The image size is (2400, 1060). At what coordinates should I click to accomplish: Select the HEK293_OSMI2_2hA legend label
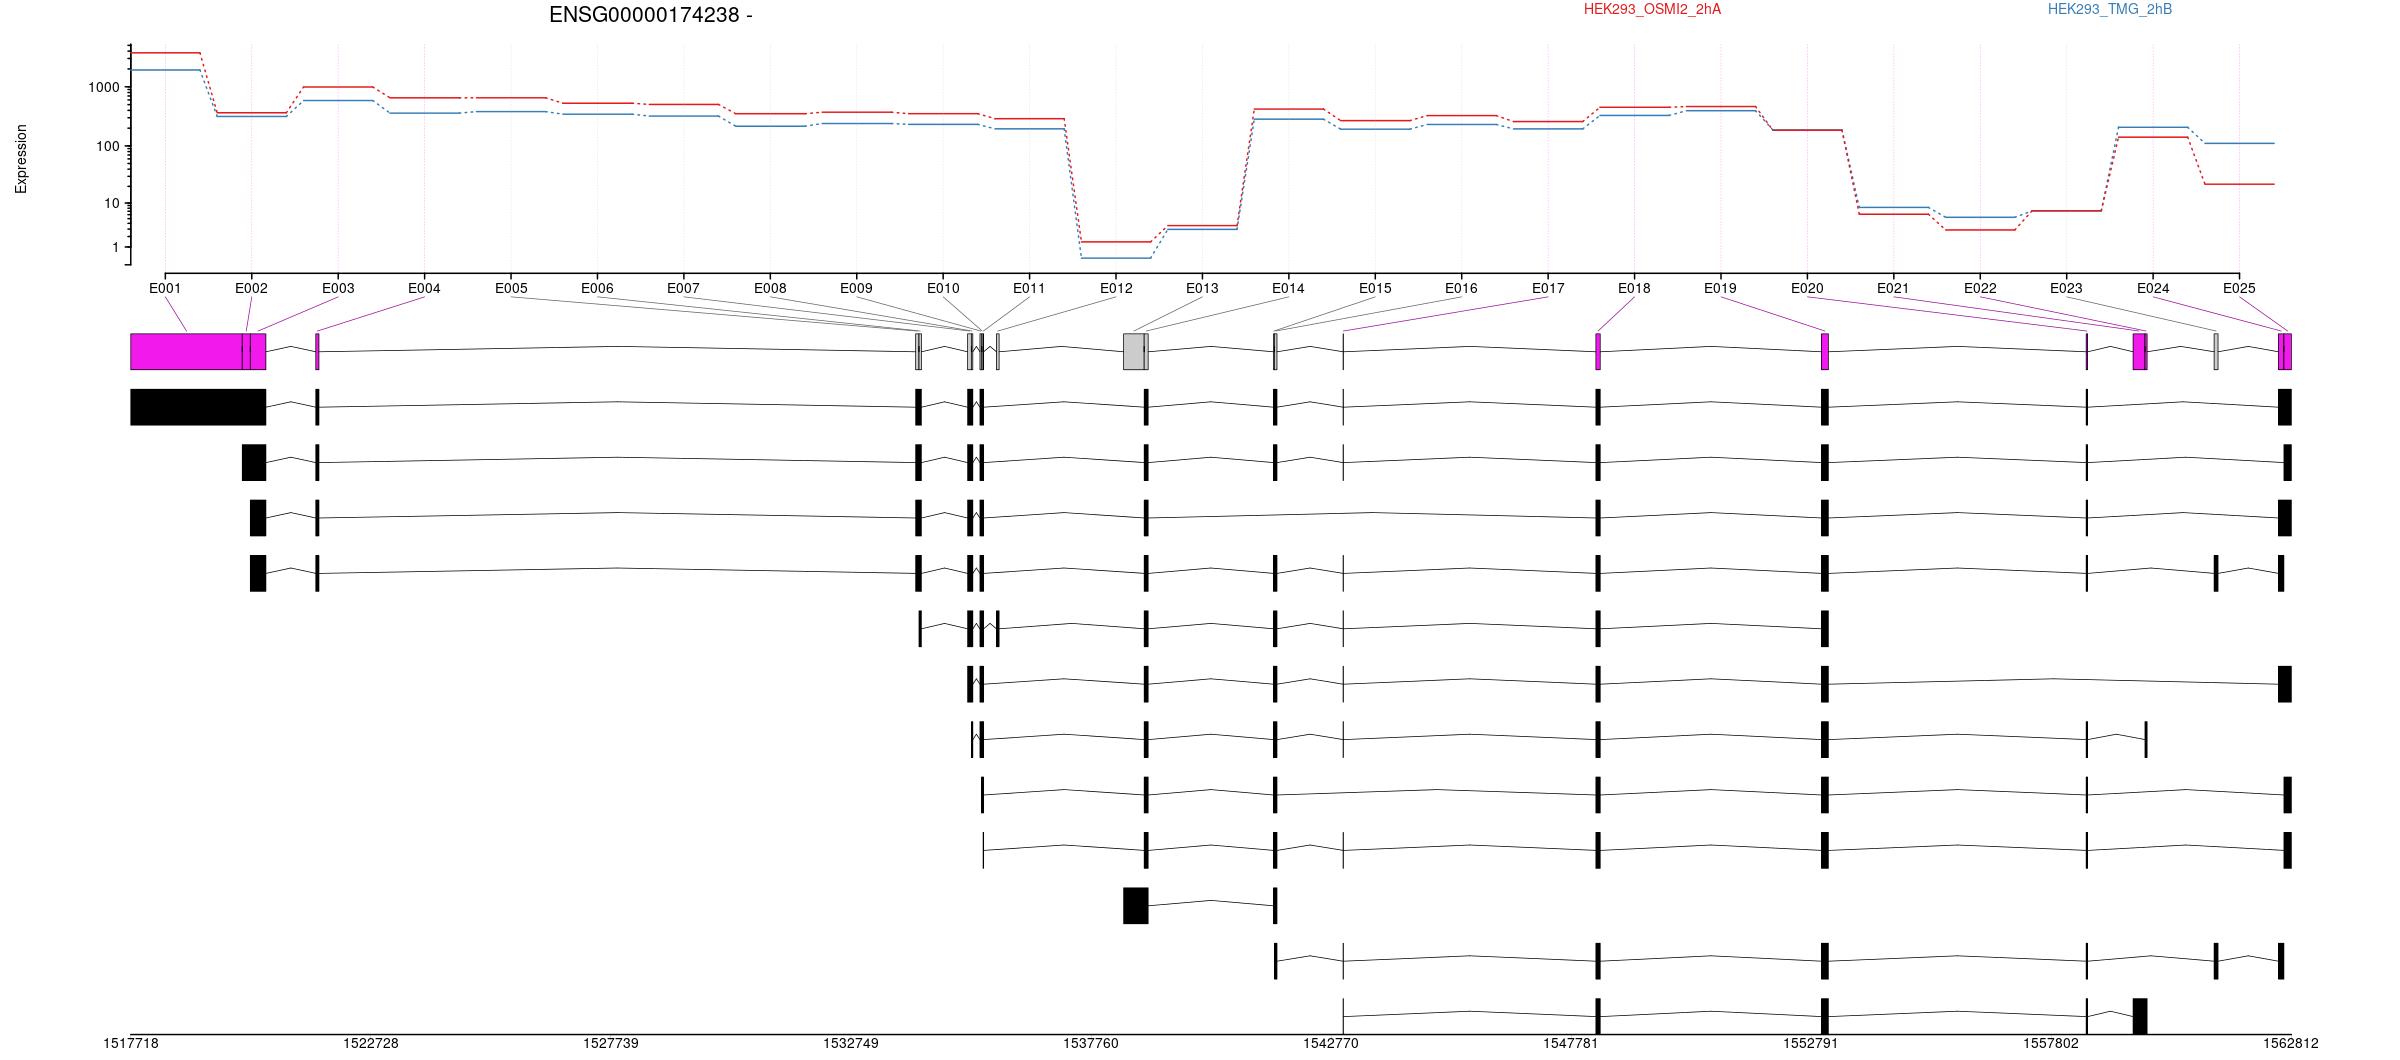[x=1652, y=9]
